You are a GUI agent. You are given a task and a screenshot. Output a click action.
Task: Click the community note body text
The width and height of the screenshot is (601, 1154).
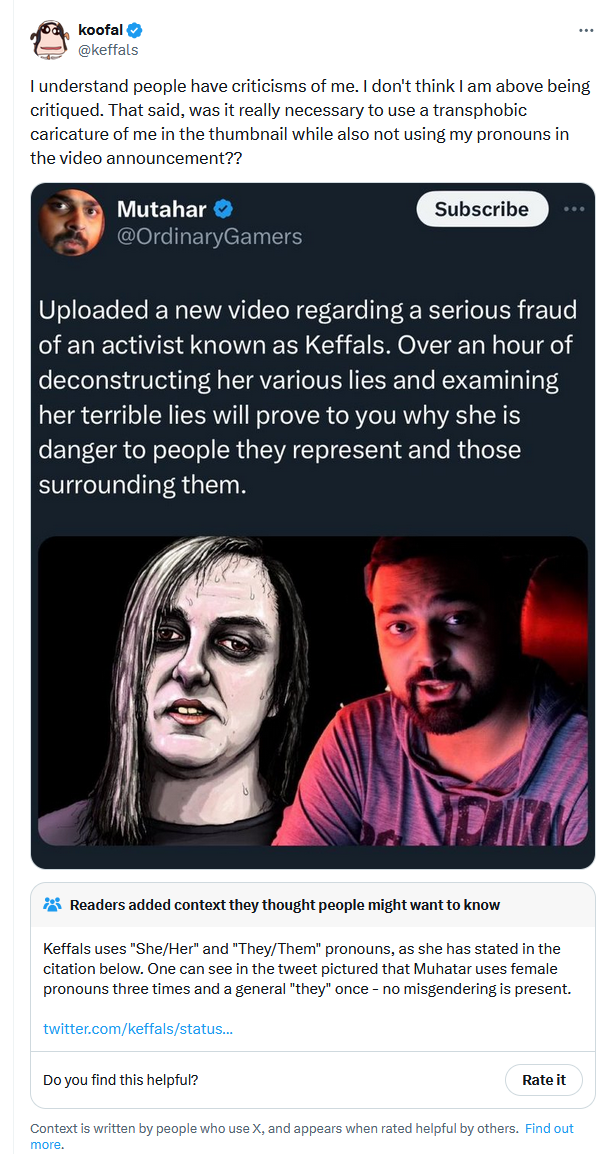pyautogui.click(x=307, y=969)
